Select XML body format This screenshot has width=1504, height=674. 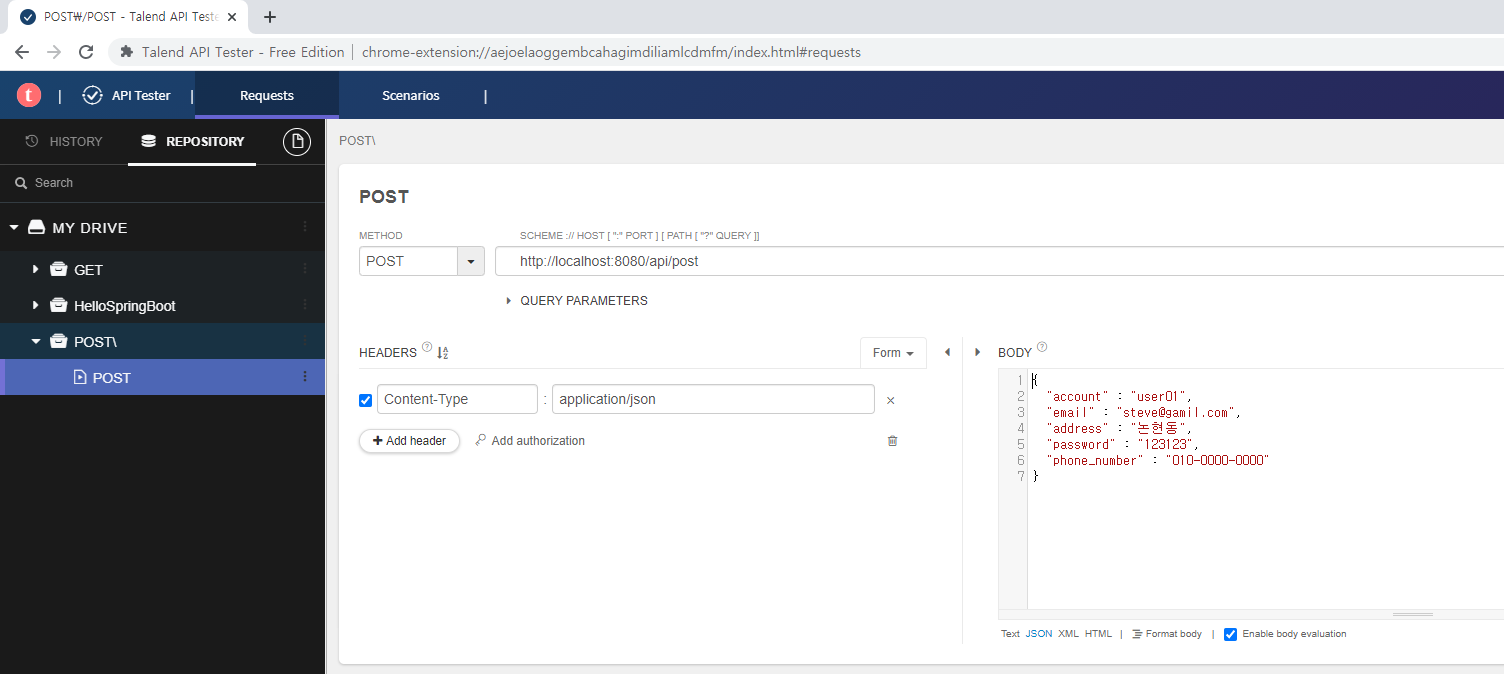1068,634
